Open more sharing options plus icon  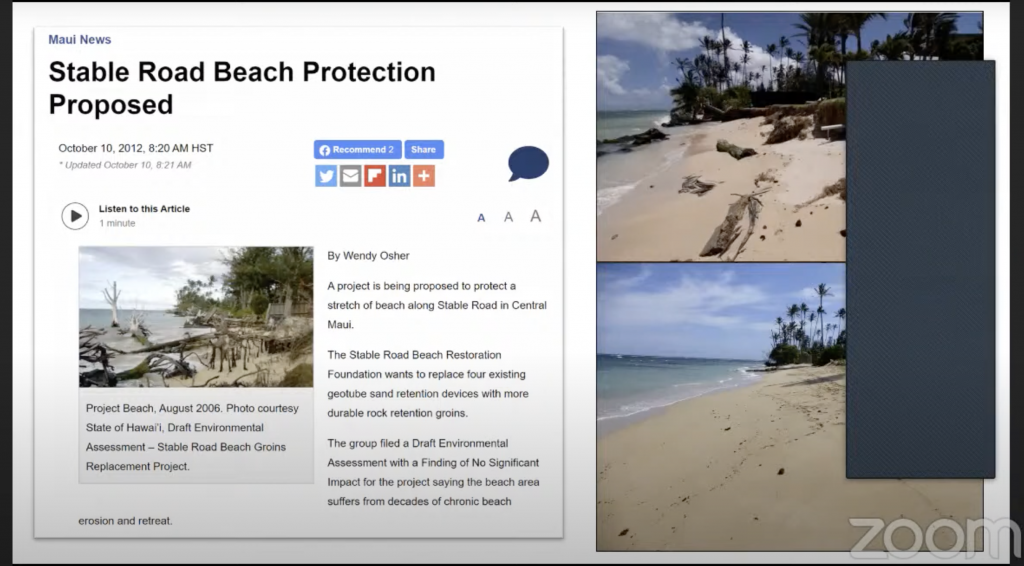[424, 176]
